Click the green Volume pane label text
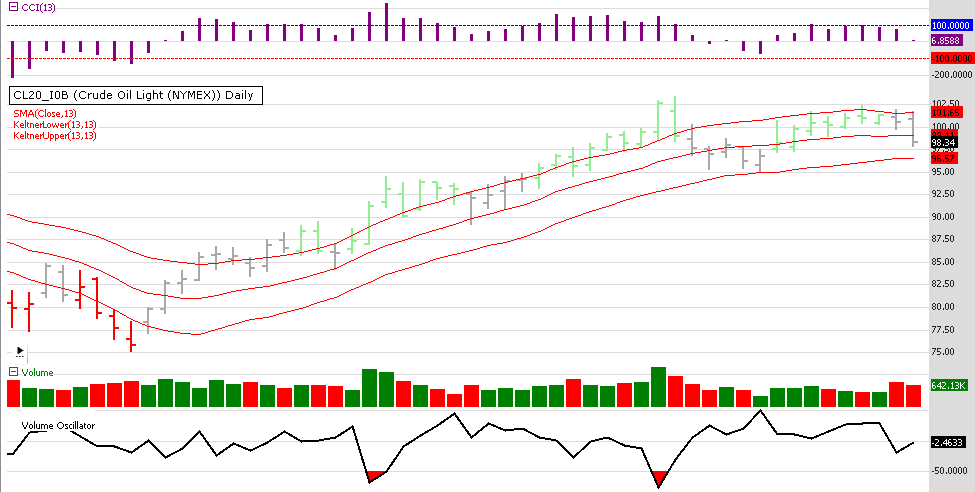 point(38,372)
